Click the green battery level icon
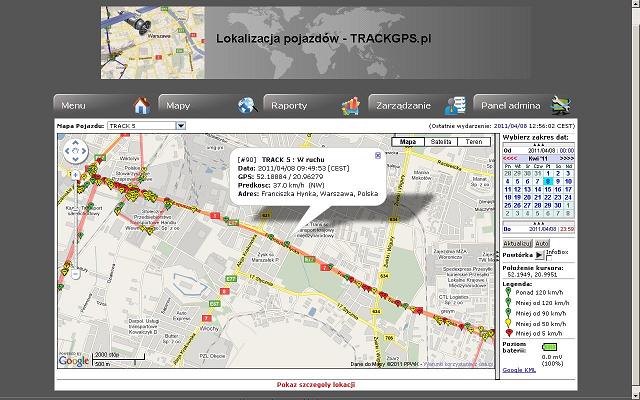 coord(549,347)
